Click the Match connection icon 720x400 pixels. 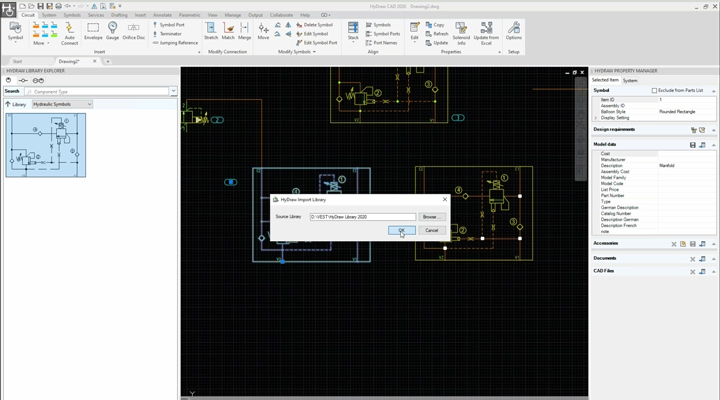(228, 31)
